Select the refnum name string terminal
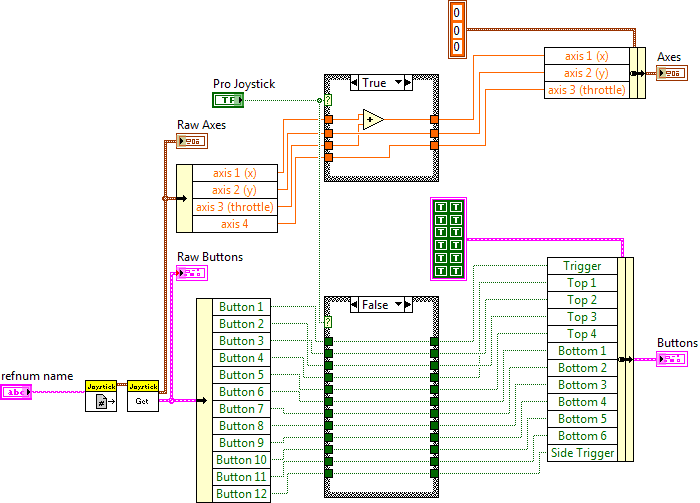 point(17,394)
